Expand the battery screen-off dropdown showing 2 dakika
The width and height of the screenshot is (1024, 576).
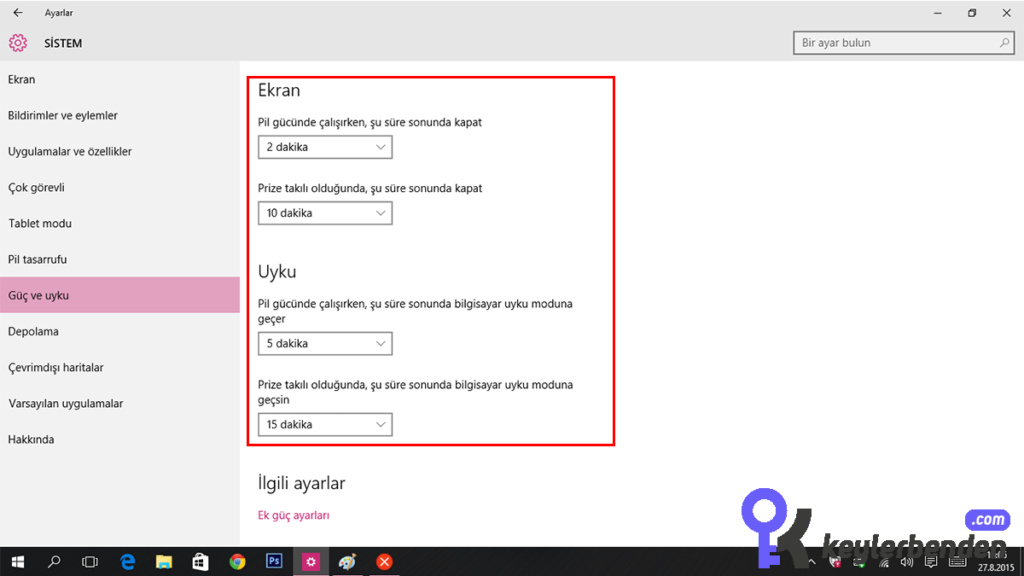tap(325, 147)
